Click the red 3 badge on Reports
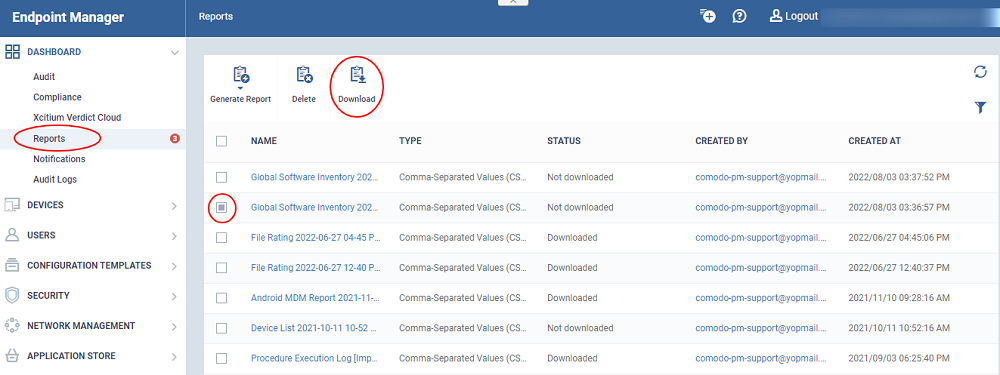The height and width of the screenshot is (375, 1000). (x=175, y=138)
